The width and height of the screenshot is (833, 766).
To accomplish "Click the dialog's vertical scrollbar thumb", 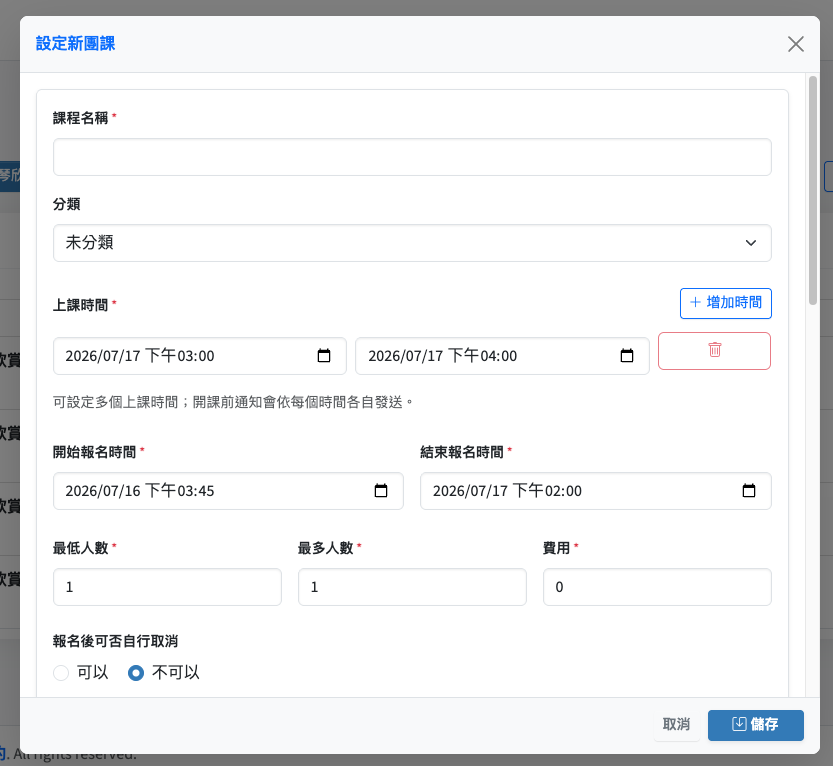I will point(812,190).
